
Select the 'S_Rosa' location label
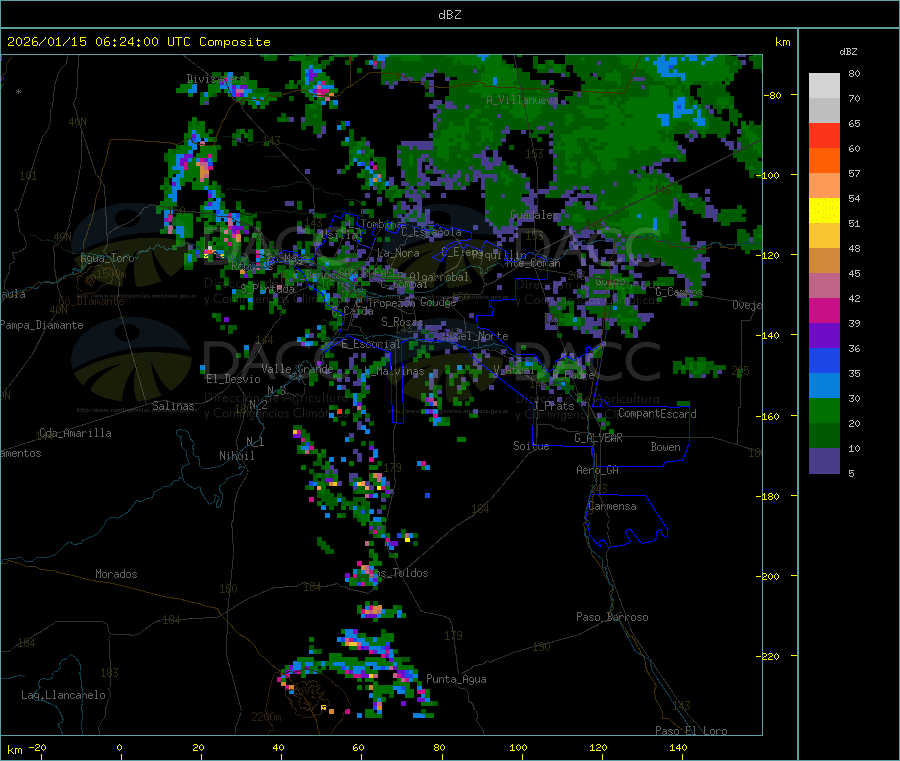(x=402, y=322)
